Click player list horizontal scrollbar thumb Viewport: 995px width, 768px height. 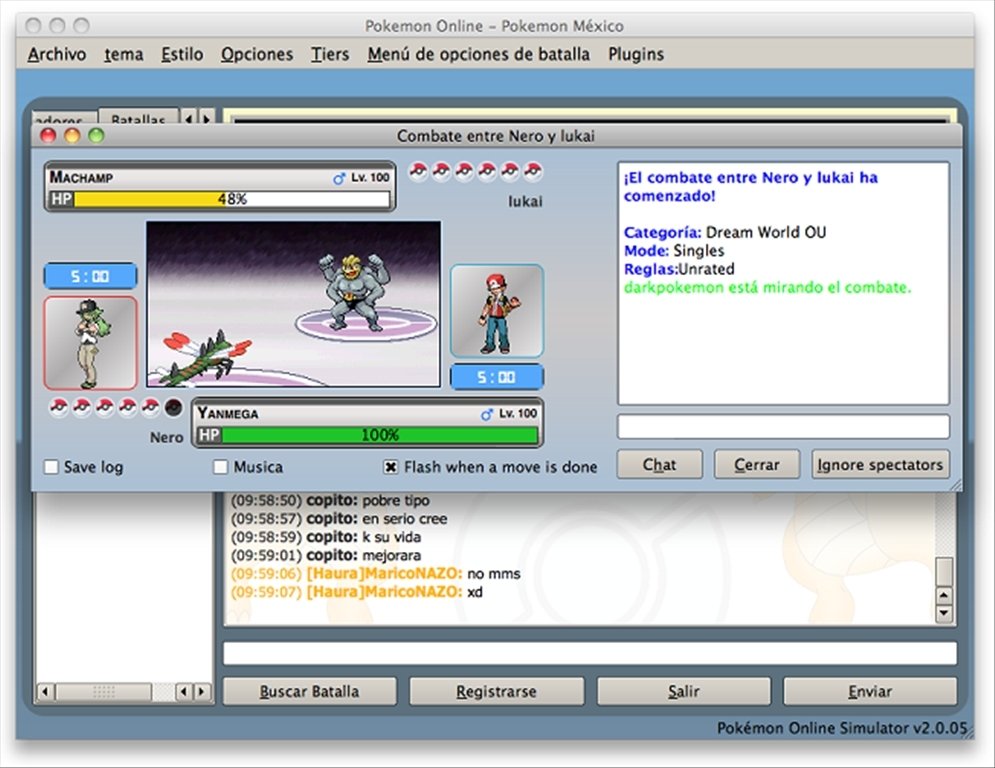tap(104, 692)
